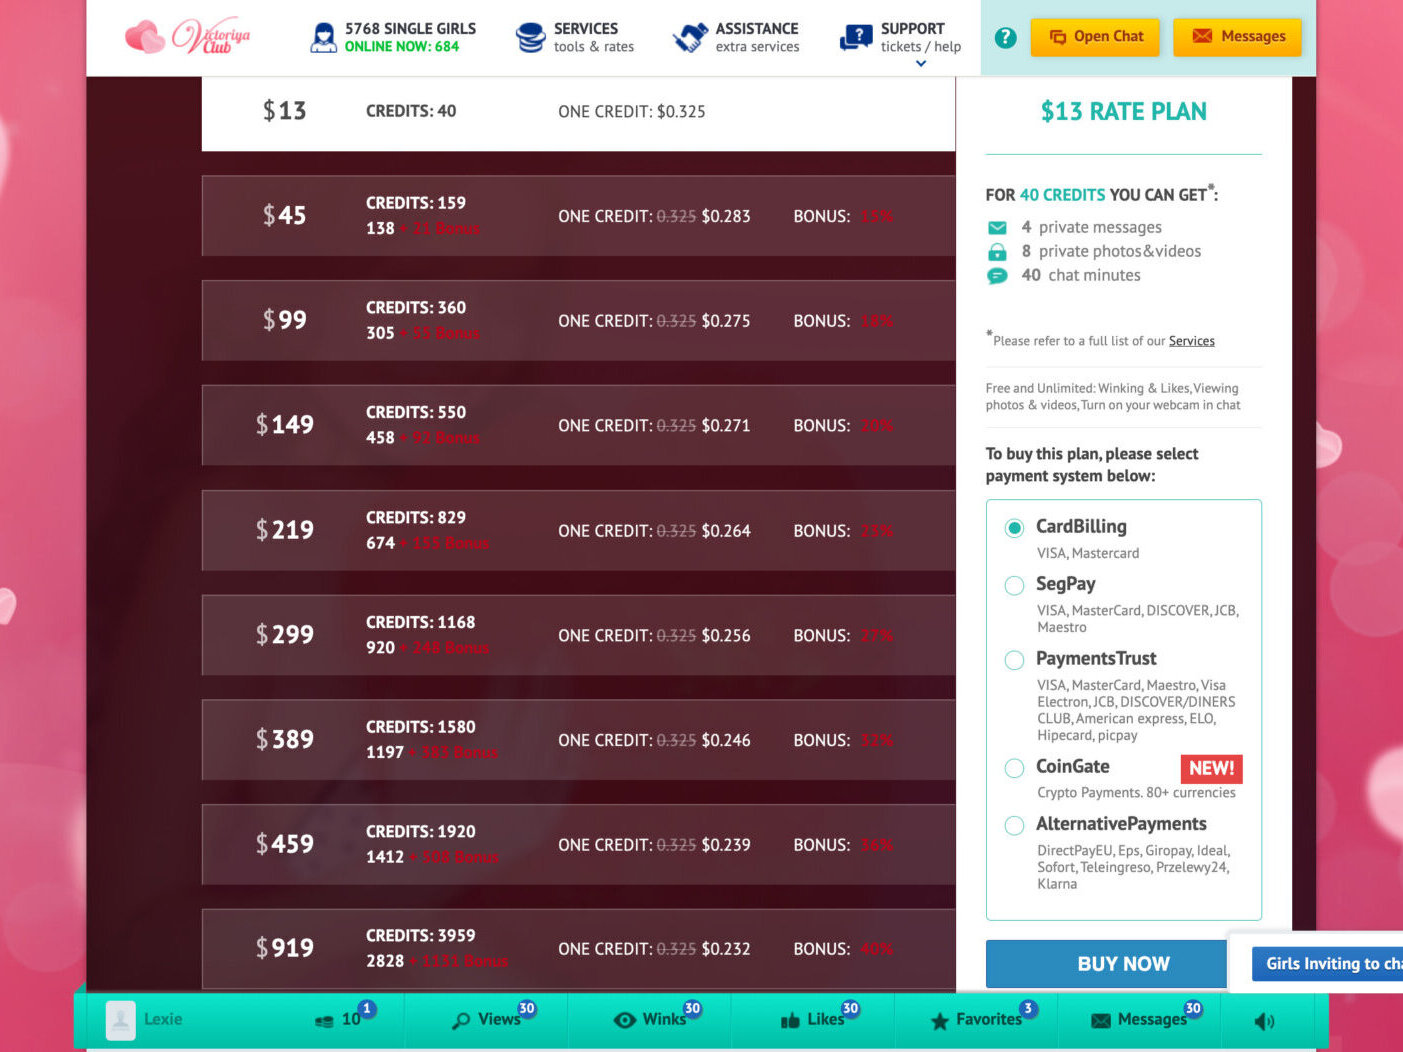Click the orange Open Chat button
Screen dimensions: 1403x1052
[x=1095, y=37]
